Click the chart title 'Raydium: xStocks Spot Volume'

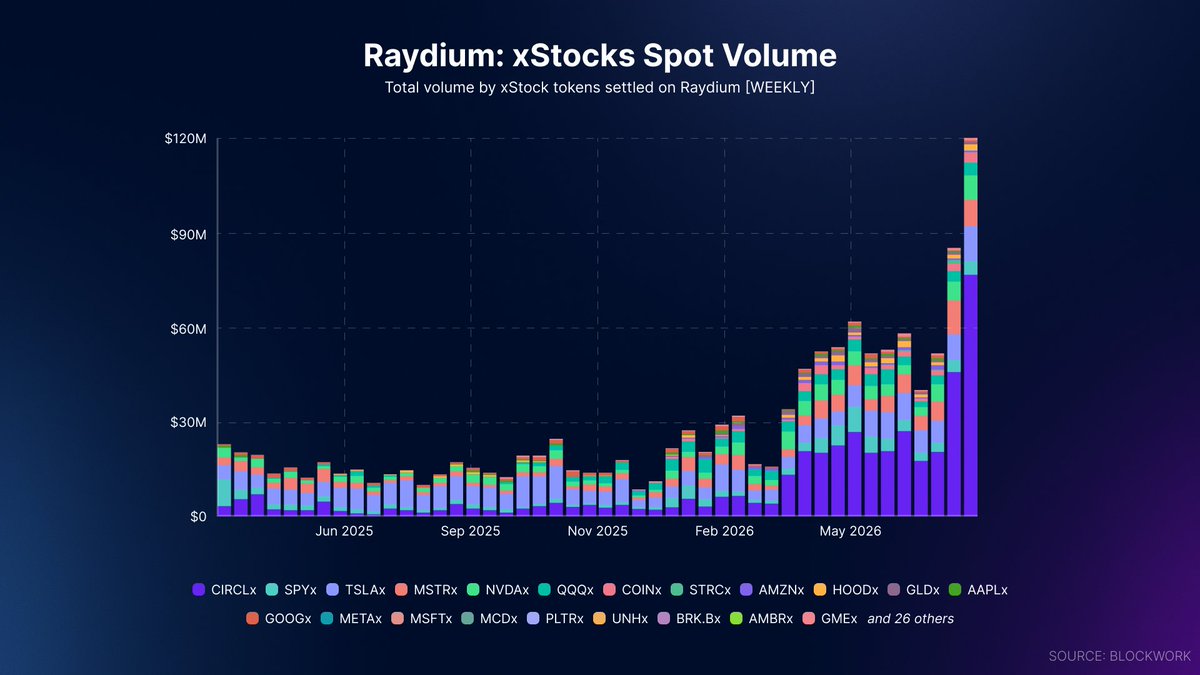(x=600, y=56)
